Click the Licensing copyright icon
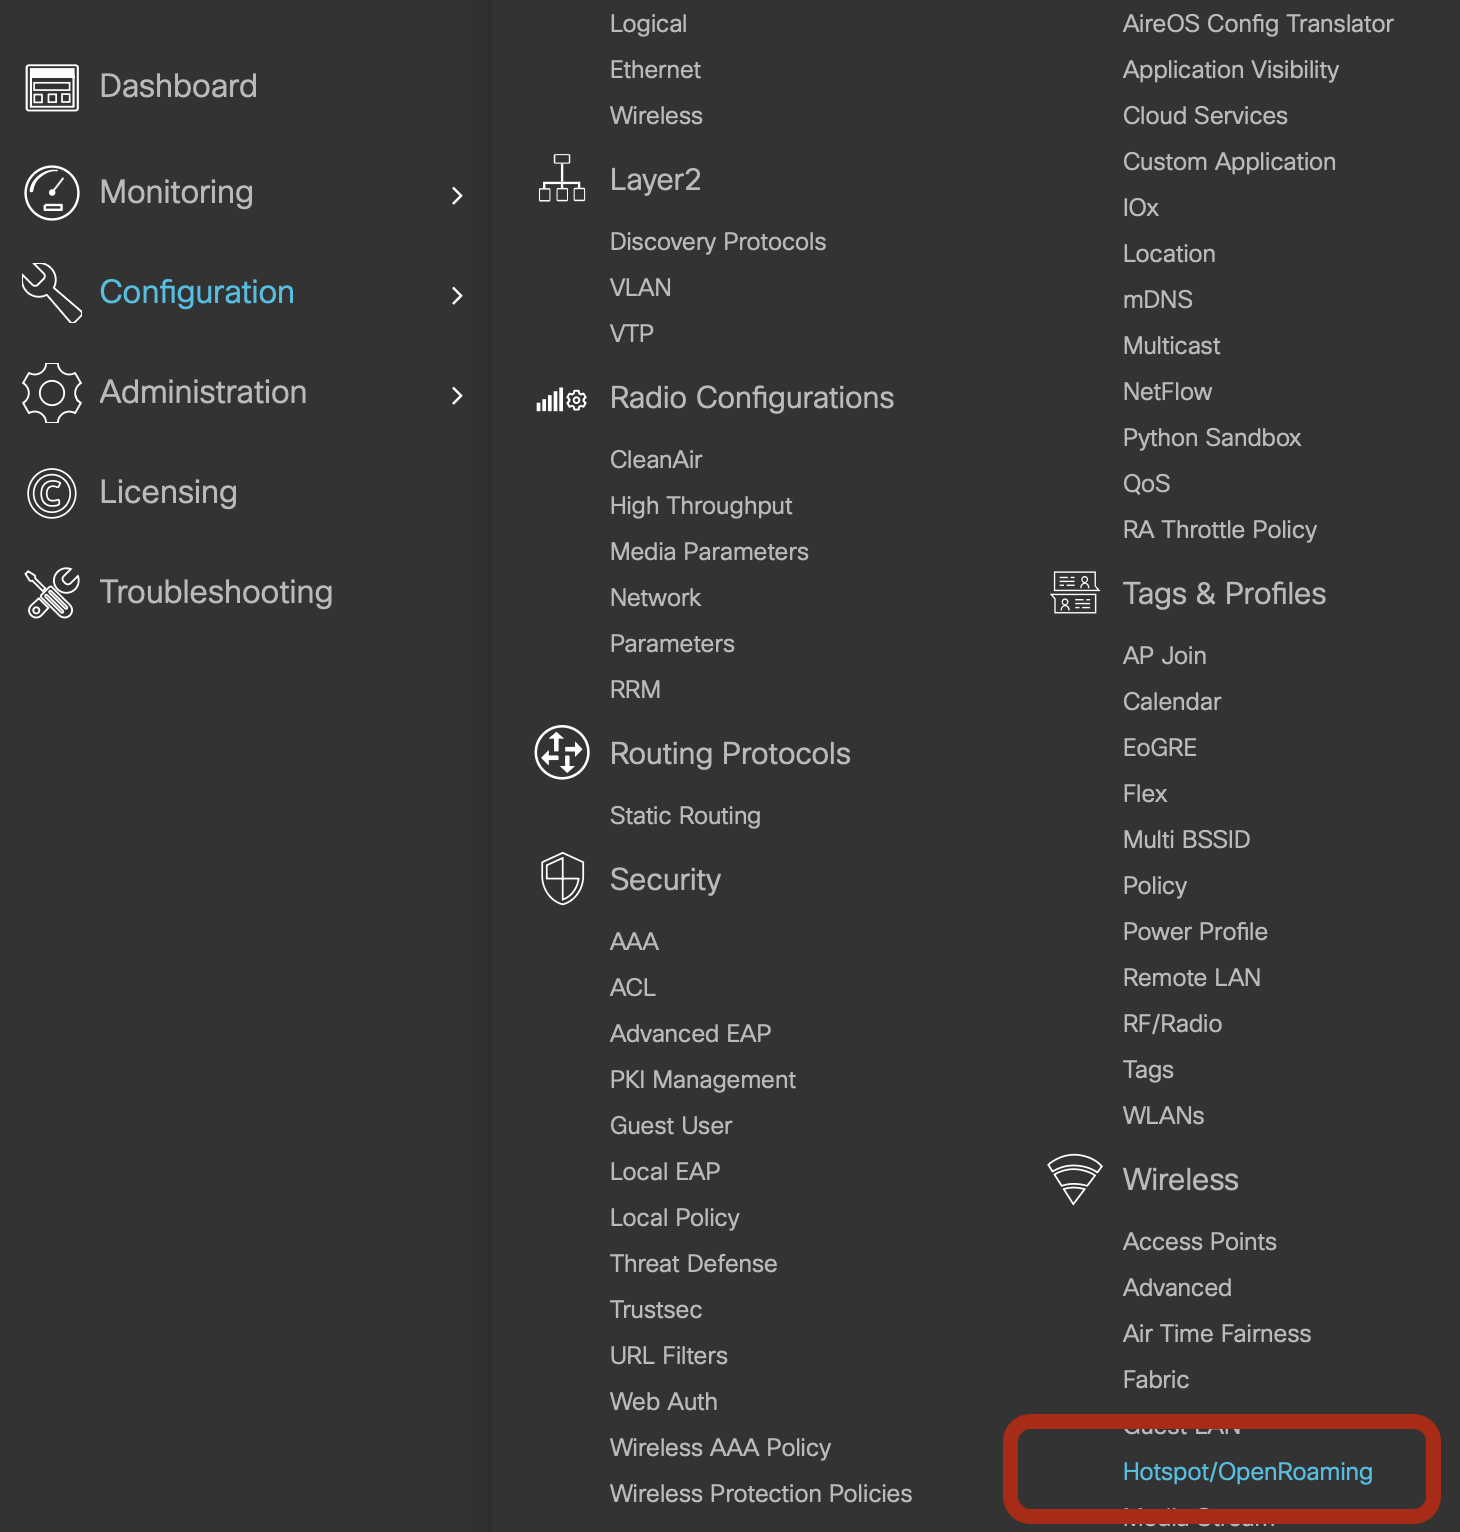The image size is (1460, 1532). coord(52,493)
